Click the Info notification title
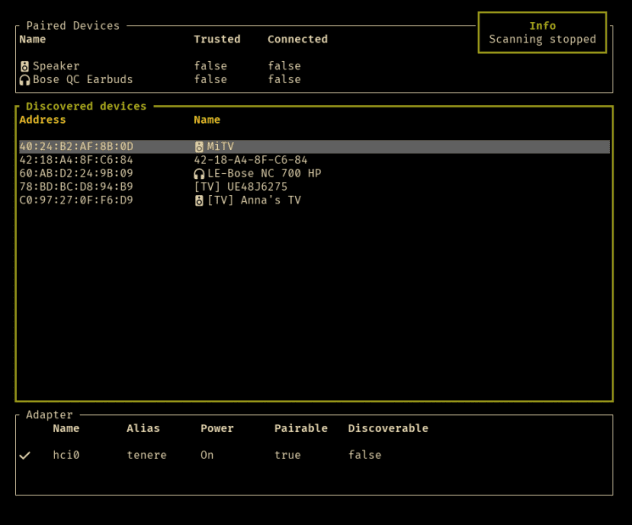632x525 pixels. pos(543,26)
